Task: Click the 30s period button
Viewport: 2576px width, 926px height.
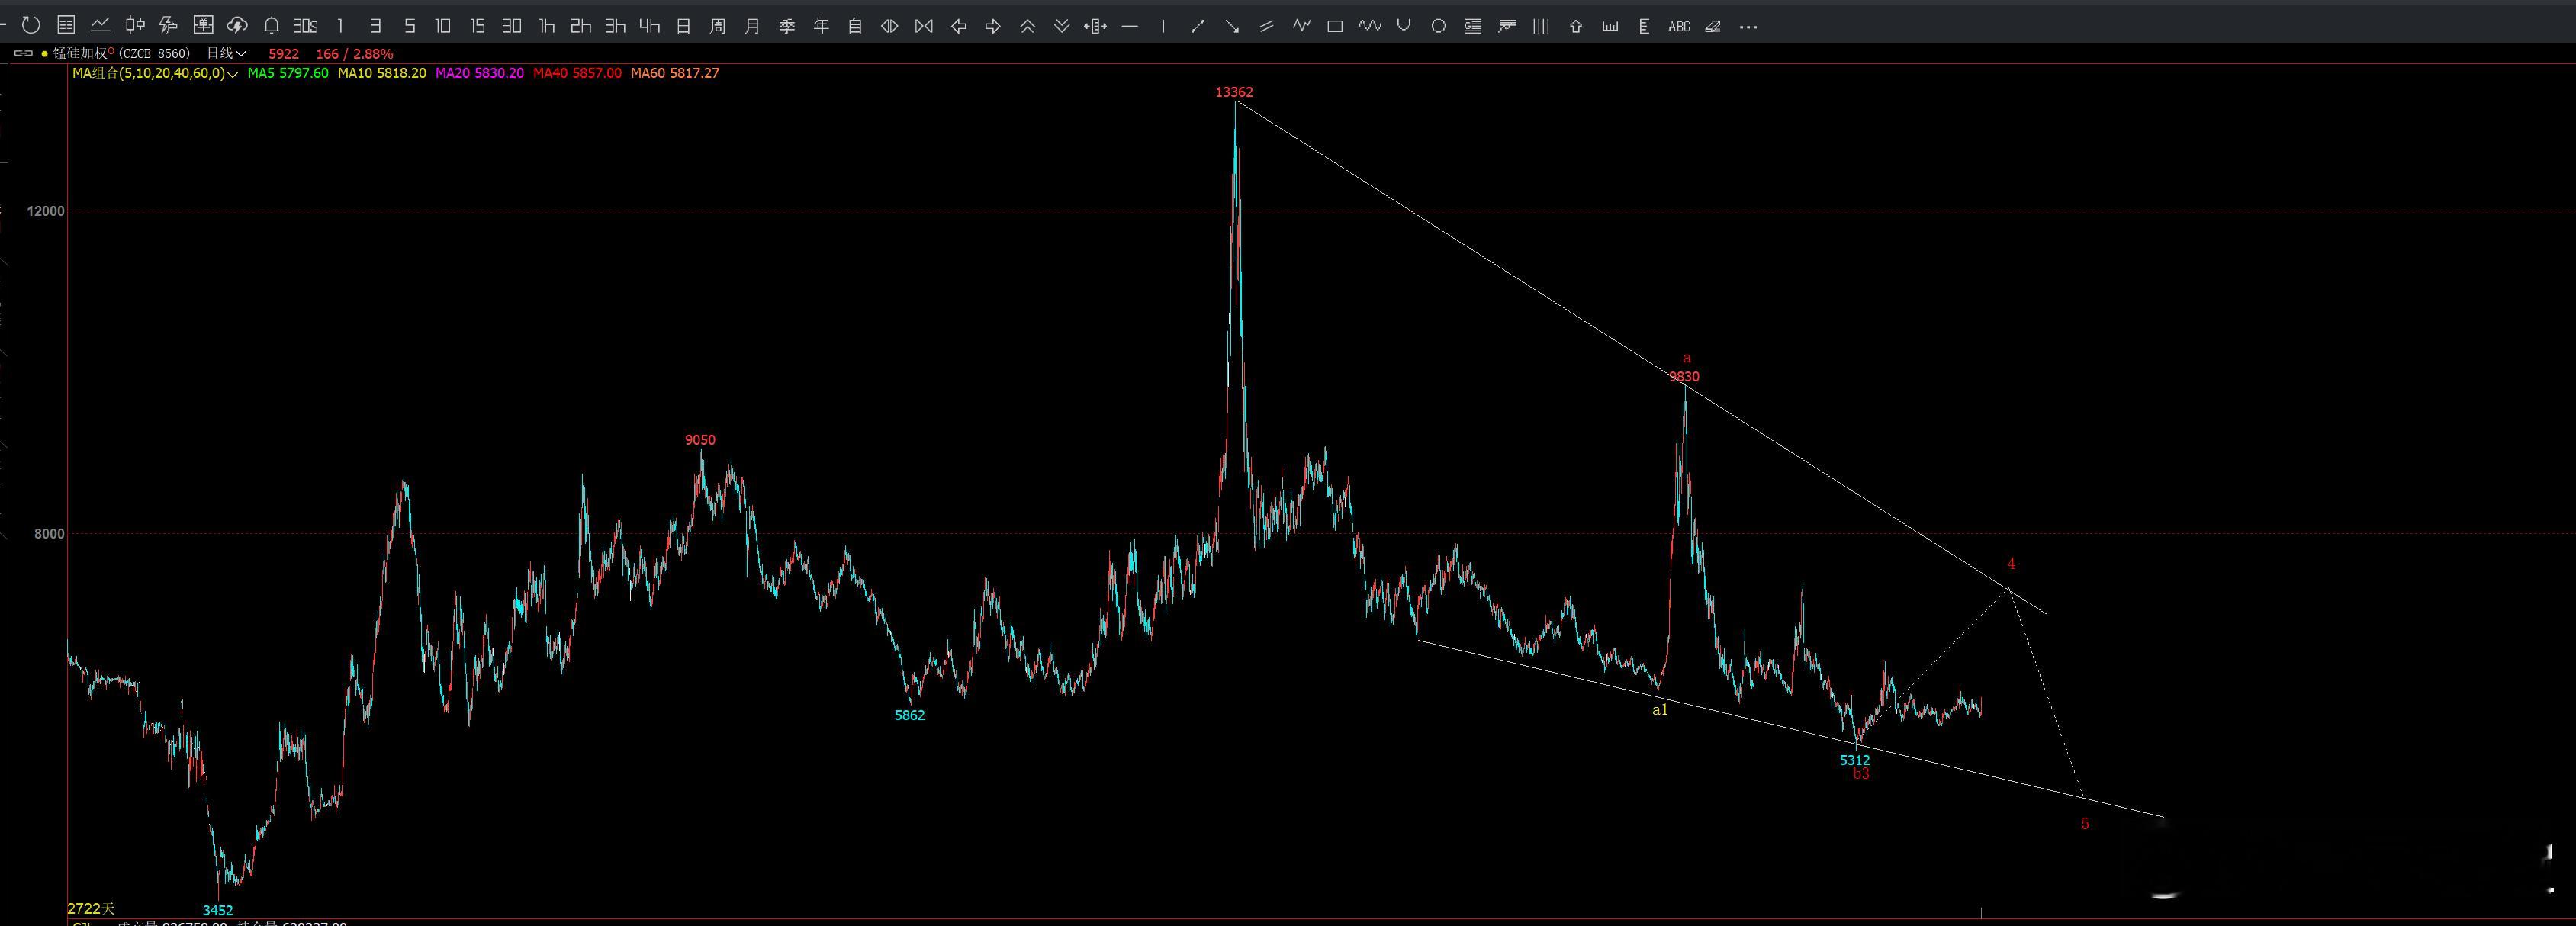Action: [306, 27]
